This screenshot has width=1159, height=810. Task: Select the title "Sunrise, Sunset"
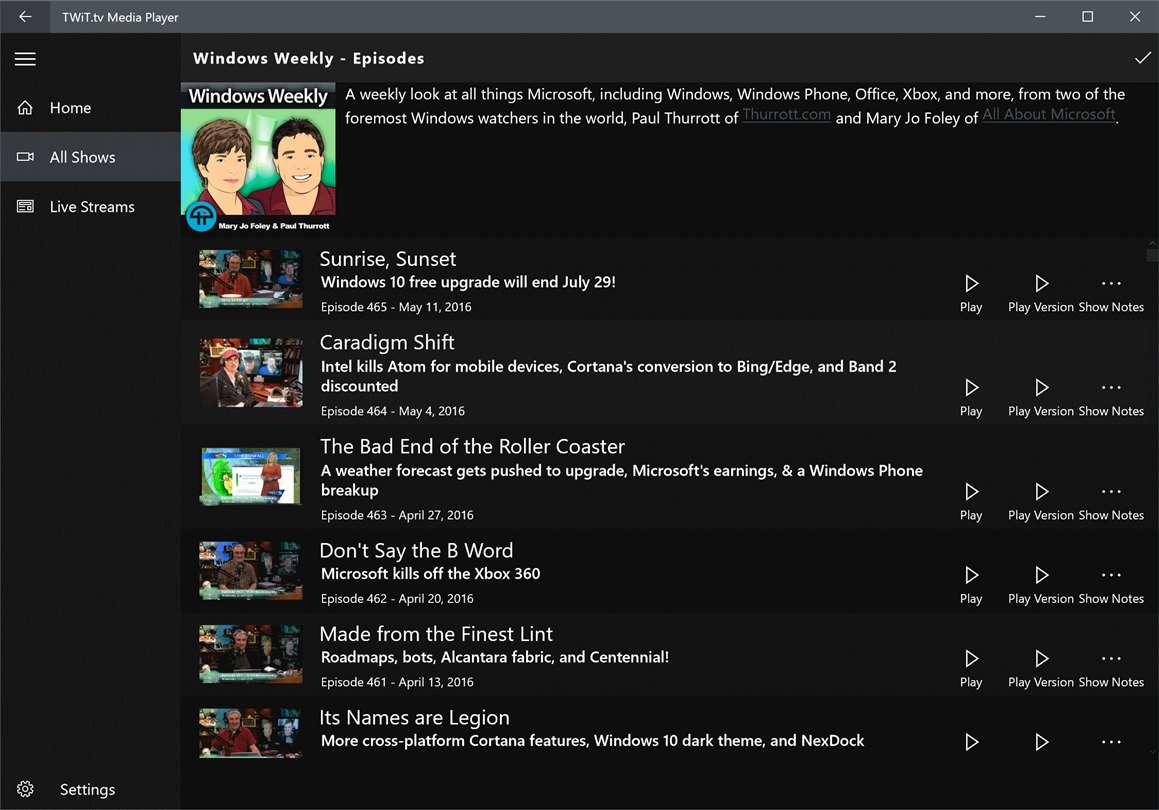coord(387,259)
